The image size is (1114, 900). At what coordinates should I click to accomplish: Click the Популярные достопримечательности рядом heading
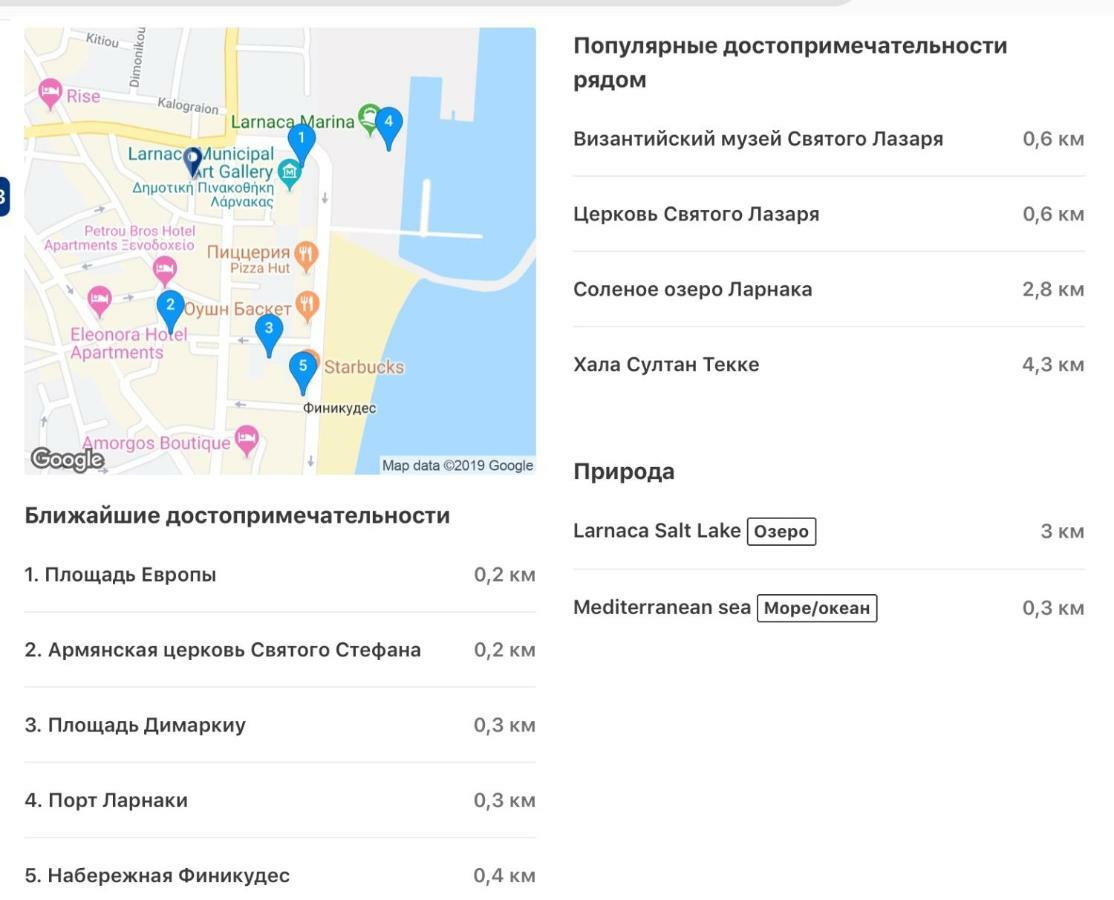point(790,63)
